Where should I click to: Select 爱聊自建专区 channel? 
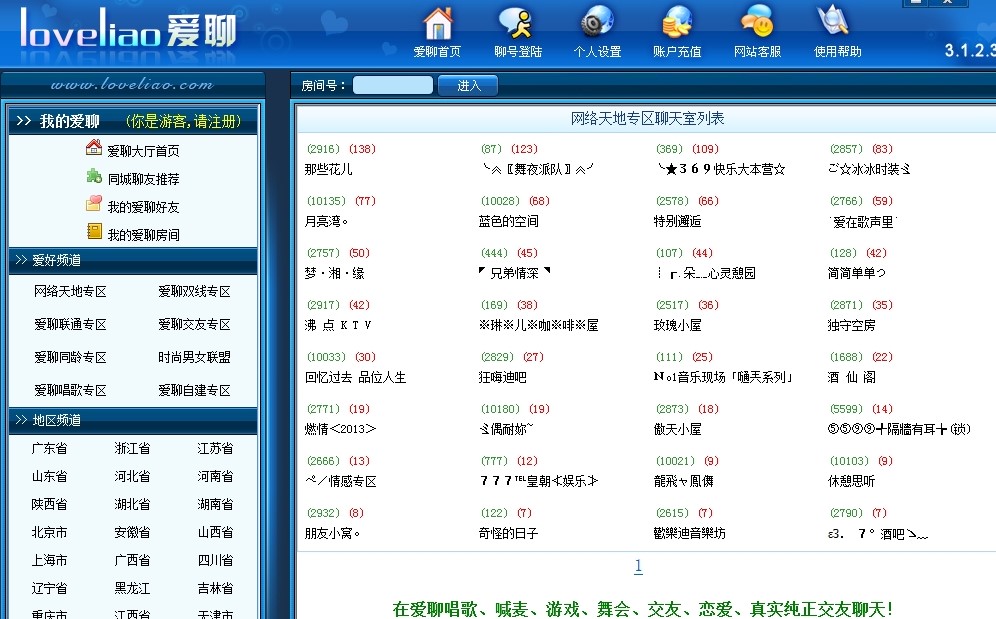pos(194,391)
